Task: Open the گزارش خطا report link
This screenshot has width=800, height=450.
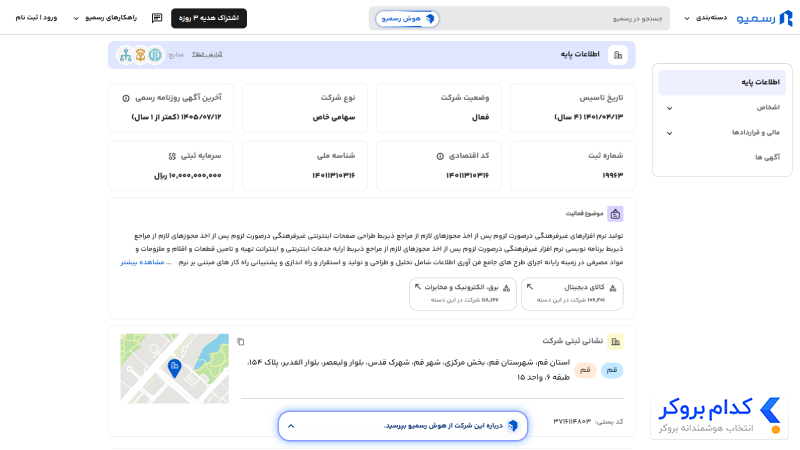Action: coord(207,55)
